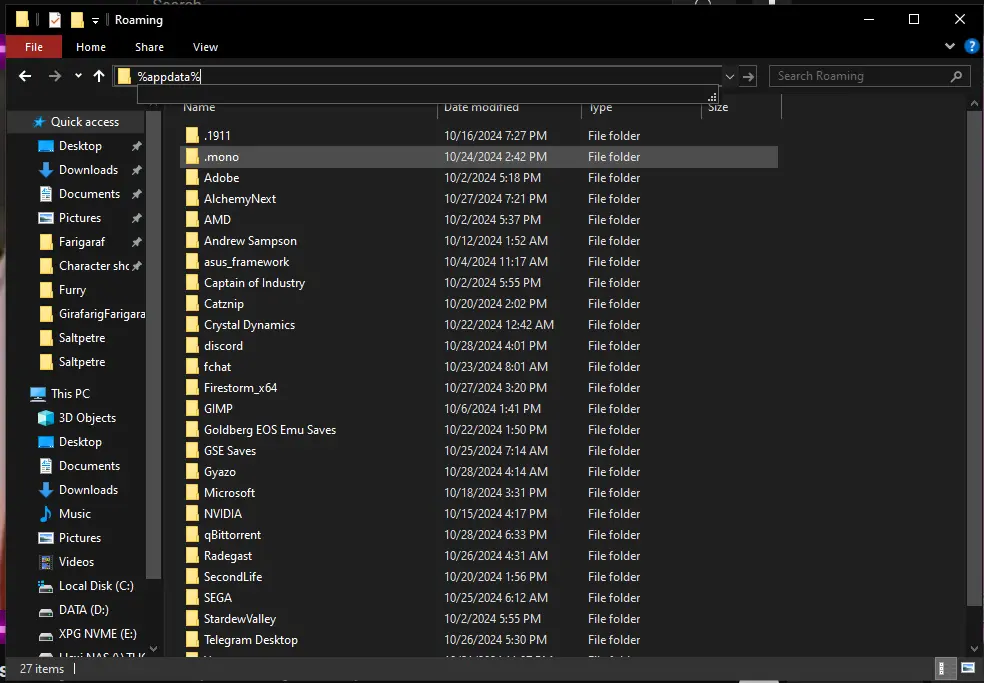
Task: Open the address bar history dropdown
Action: point(730,77)
